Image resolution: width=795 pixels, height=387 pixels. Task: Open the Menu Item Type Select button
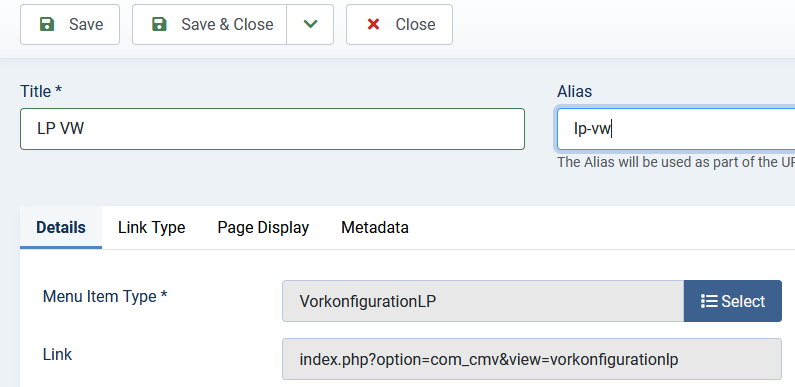733,301
